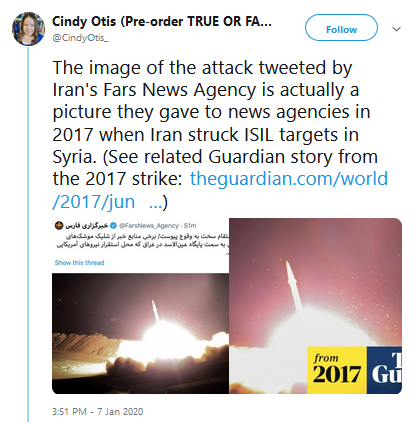This screenshot has width=419, height=422.
Task: Click the '51m' time on Fars tweet
Action: (x=190, y=226)
